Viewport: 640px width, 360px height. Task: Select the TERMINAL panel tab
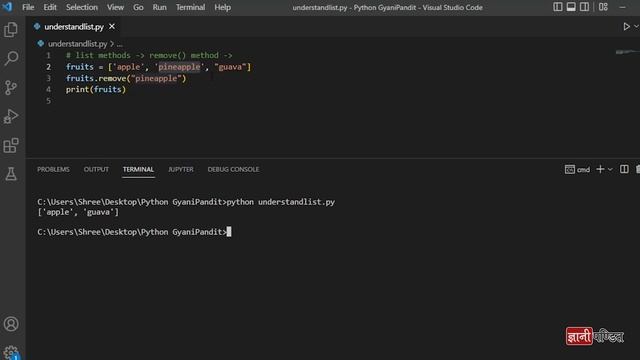[x=138, y=169]
